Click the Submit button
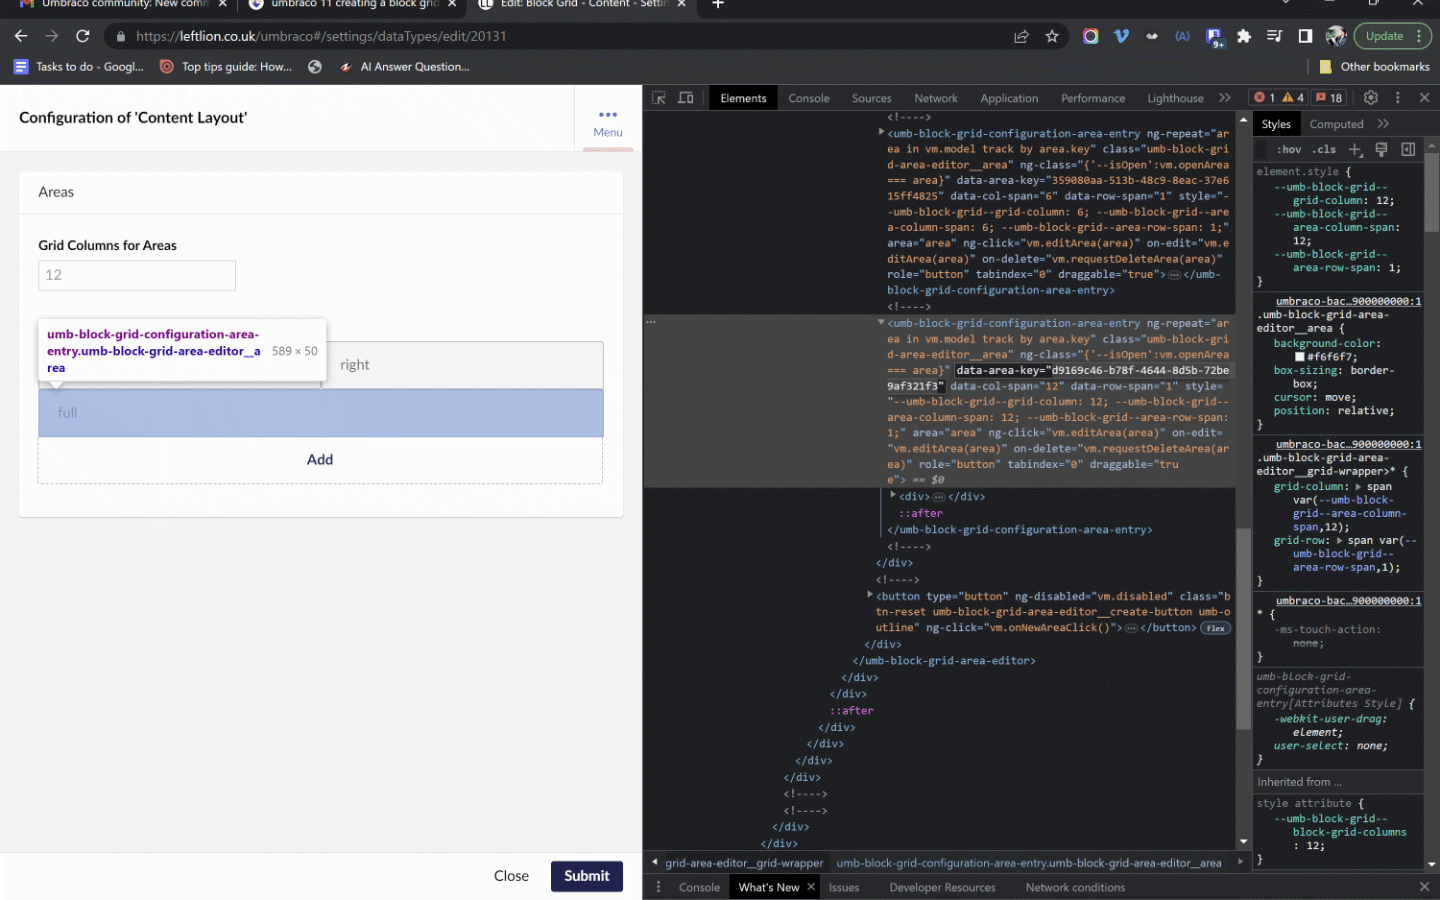This screenshot has width=1440, height=900. click(x=586, y=876)
